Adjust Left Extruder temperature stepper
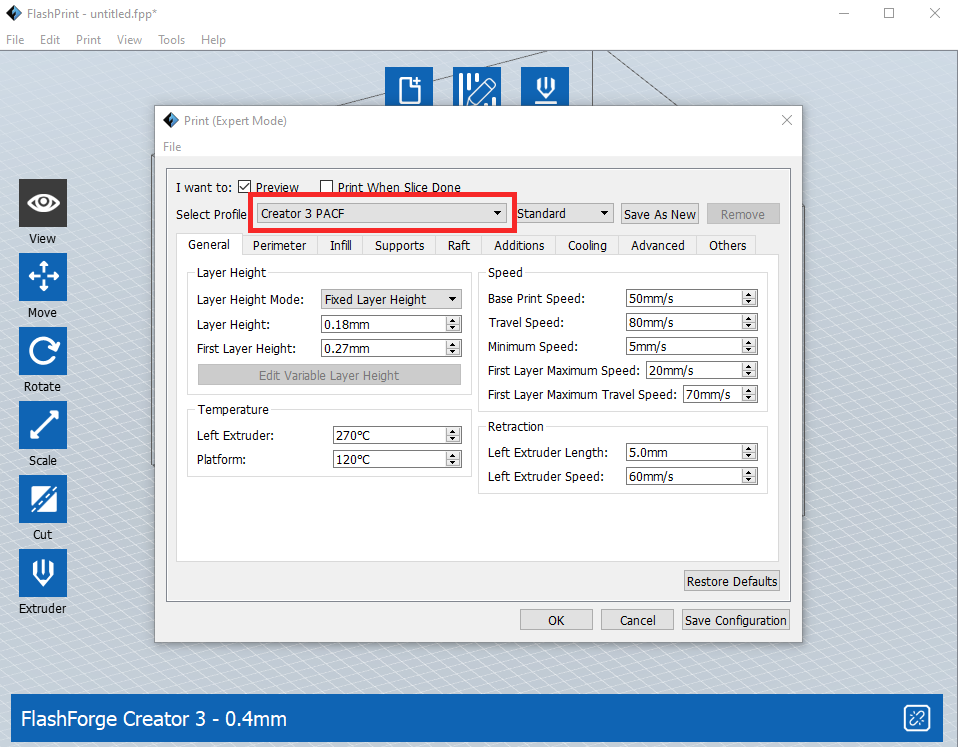This screenshot has width=958, height=747. (453, 435)
